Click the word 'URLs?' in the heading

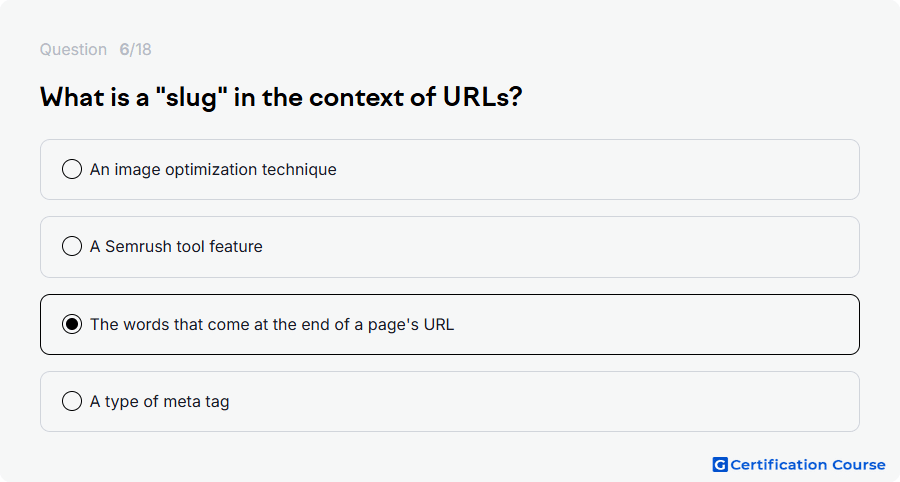point(483,97)
